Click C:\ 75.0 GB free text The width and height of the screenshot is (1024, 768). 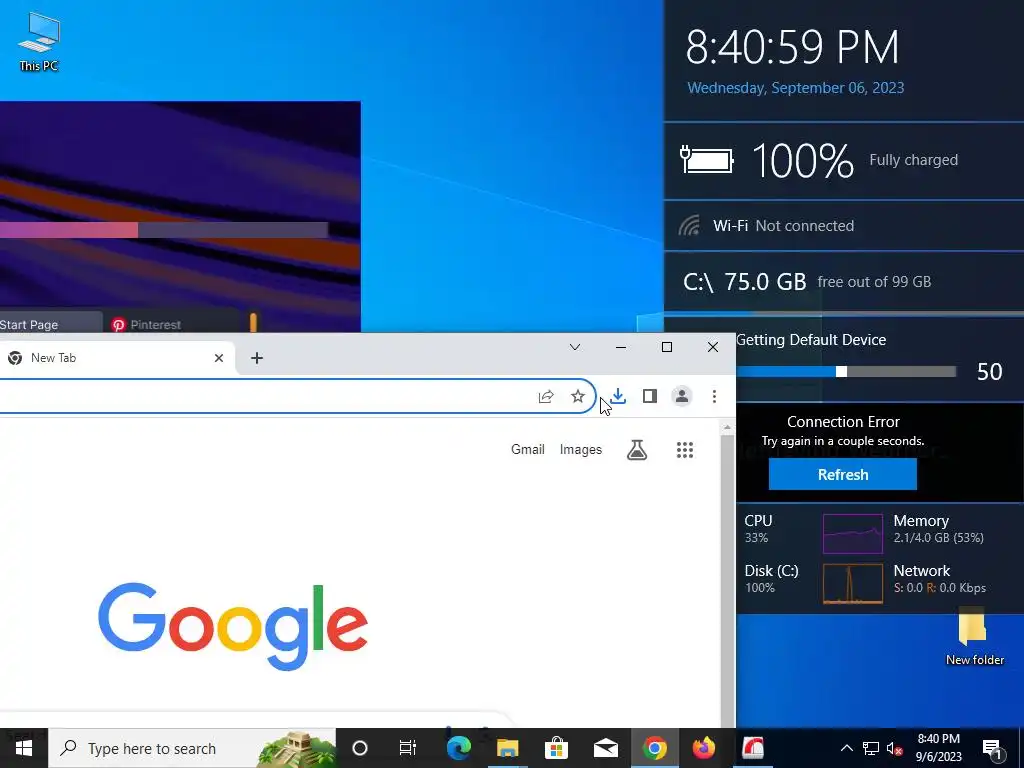[x=807, y=282]
